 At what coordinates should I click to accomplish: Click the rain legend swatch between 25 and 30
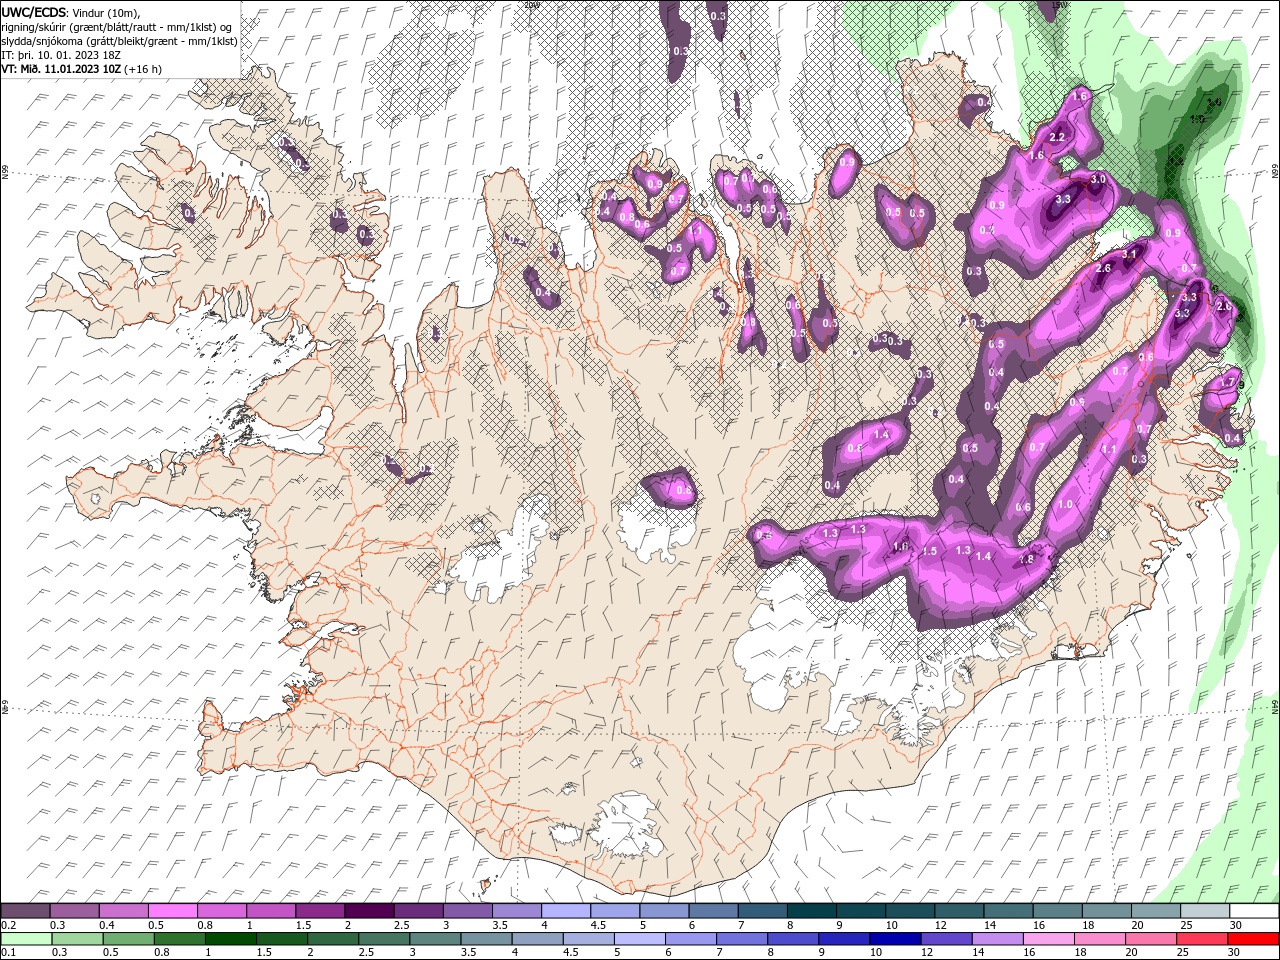click(1203, 939)
